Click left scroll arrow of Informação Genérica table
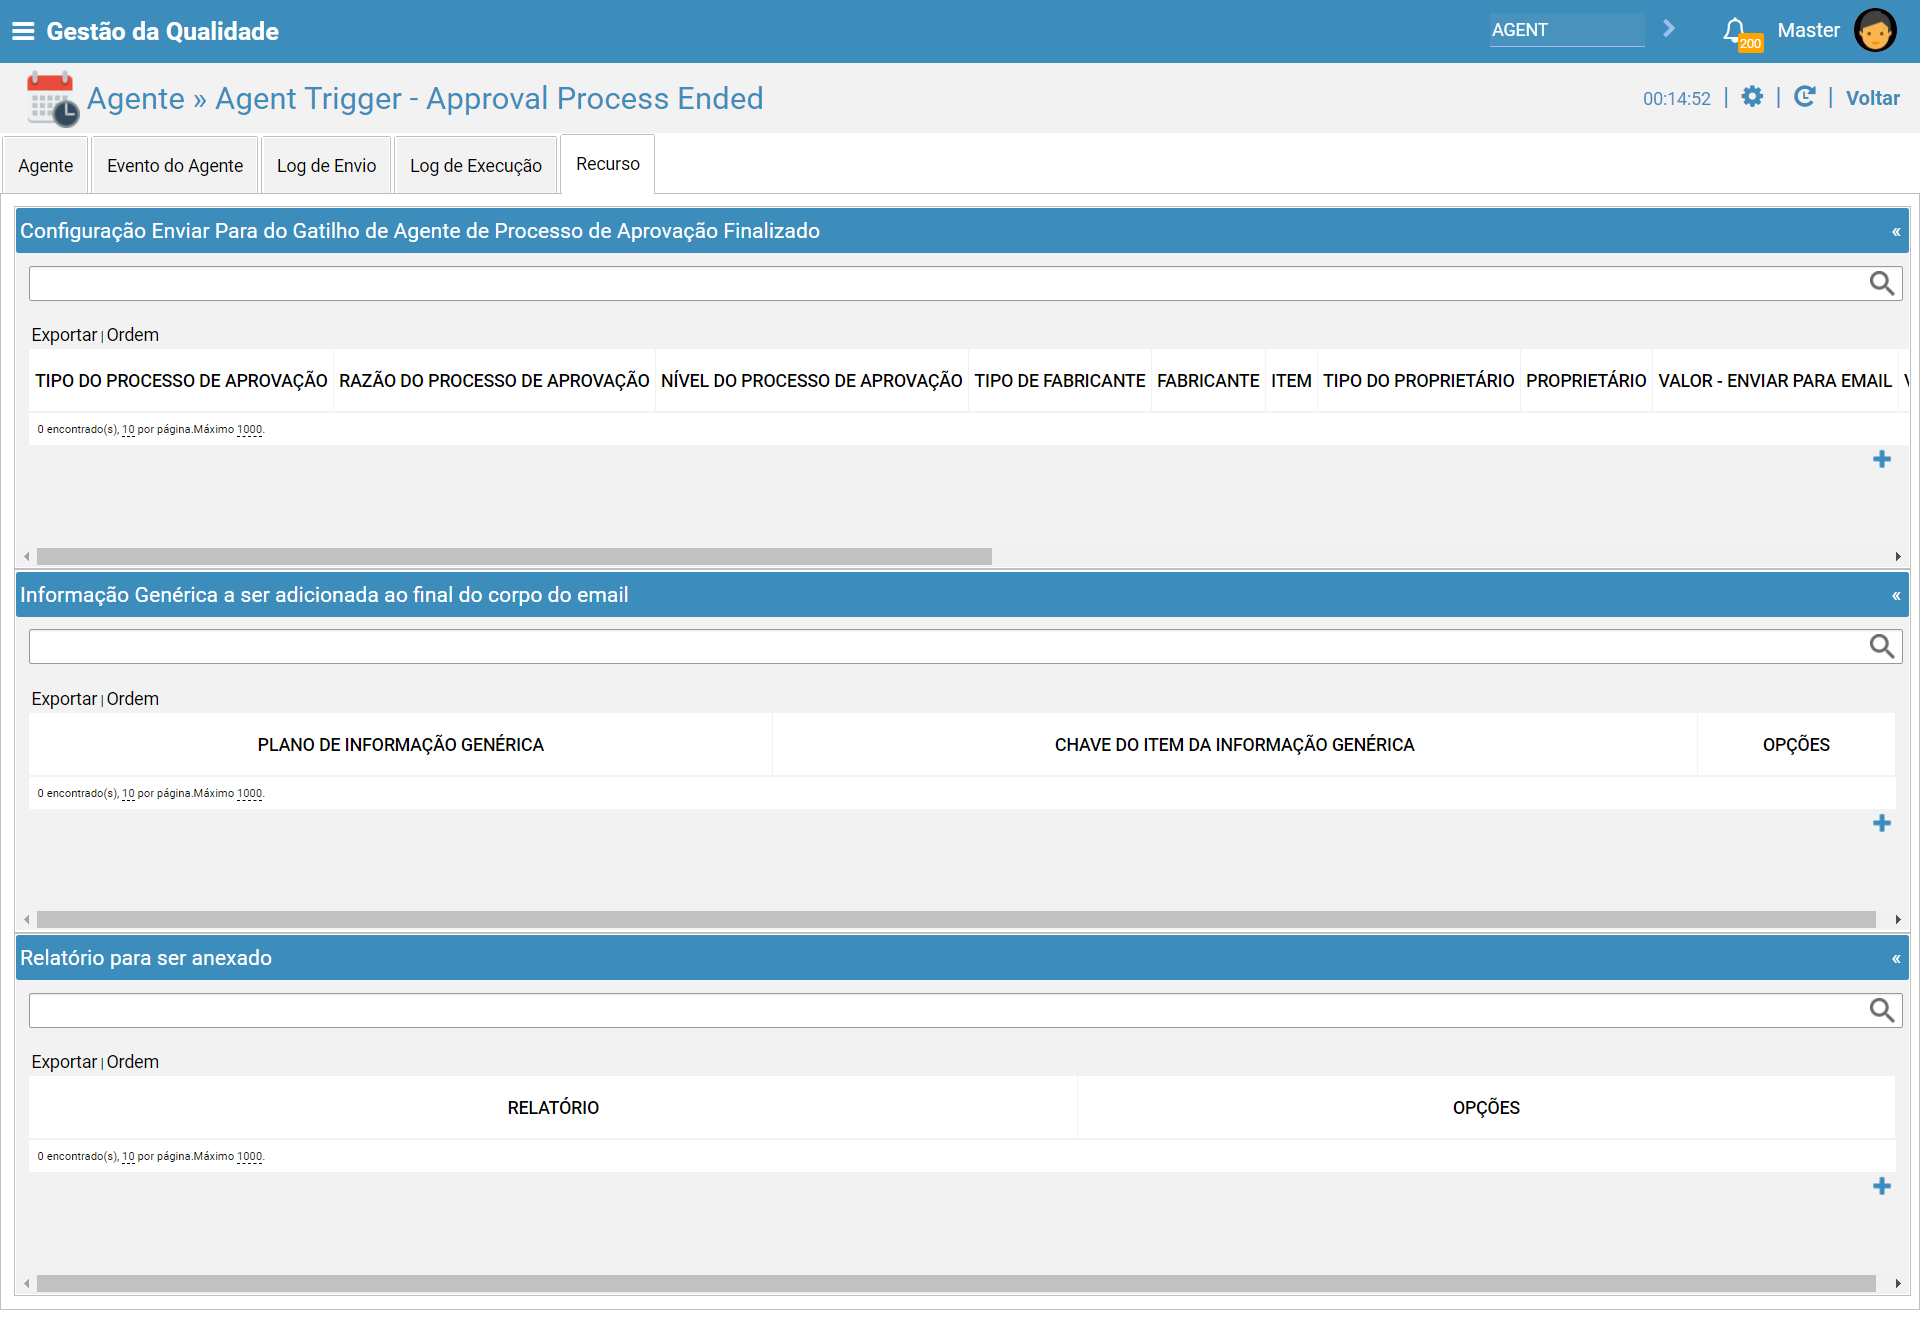The height and width of the screenshot is (1317, 1920). click(x=27, y=920)
